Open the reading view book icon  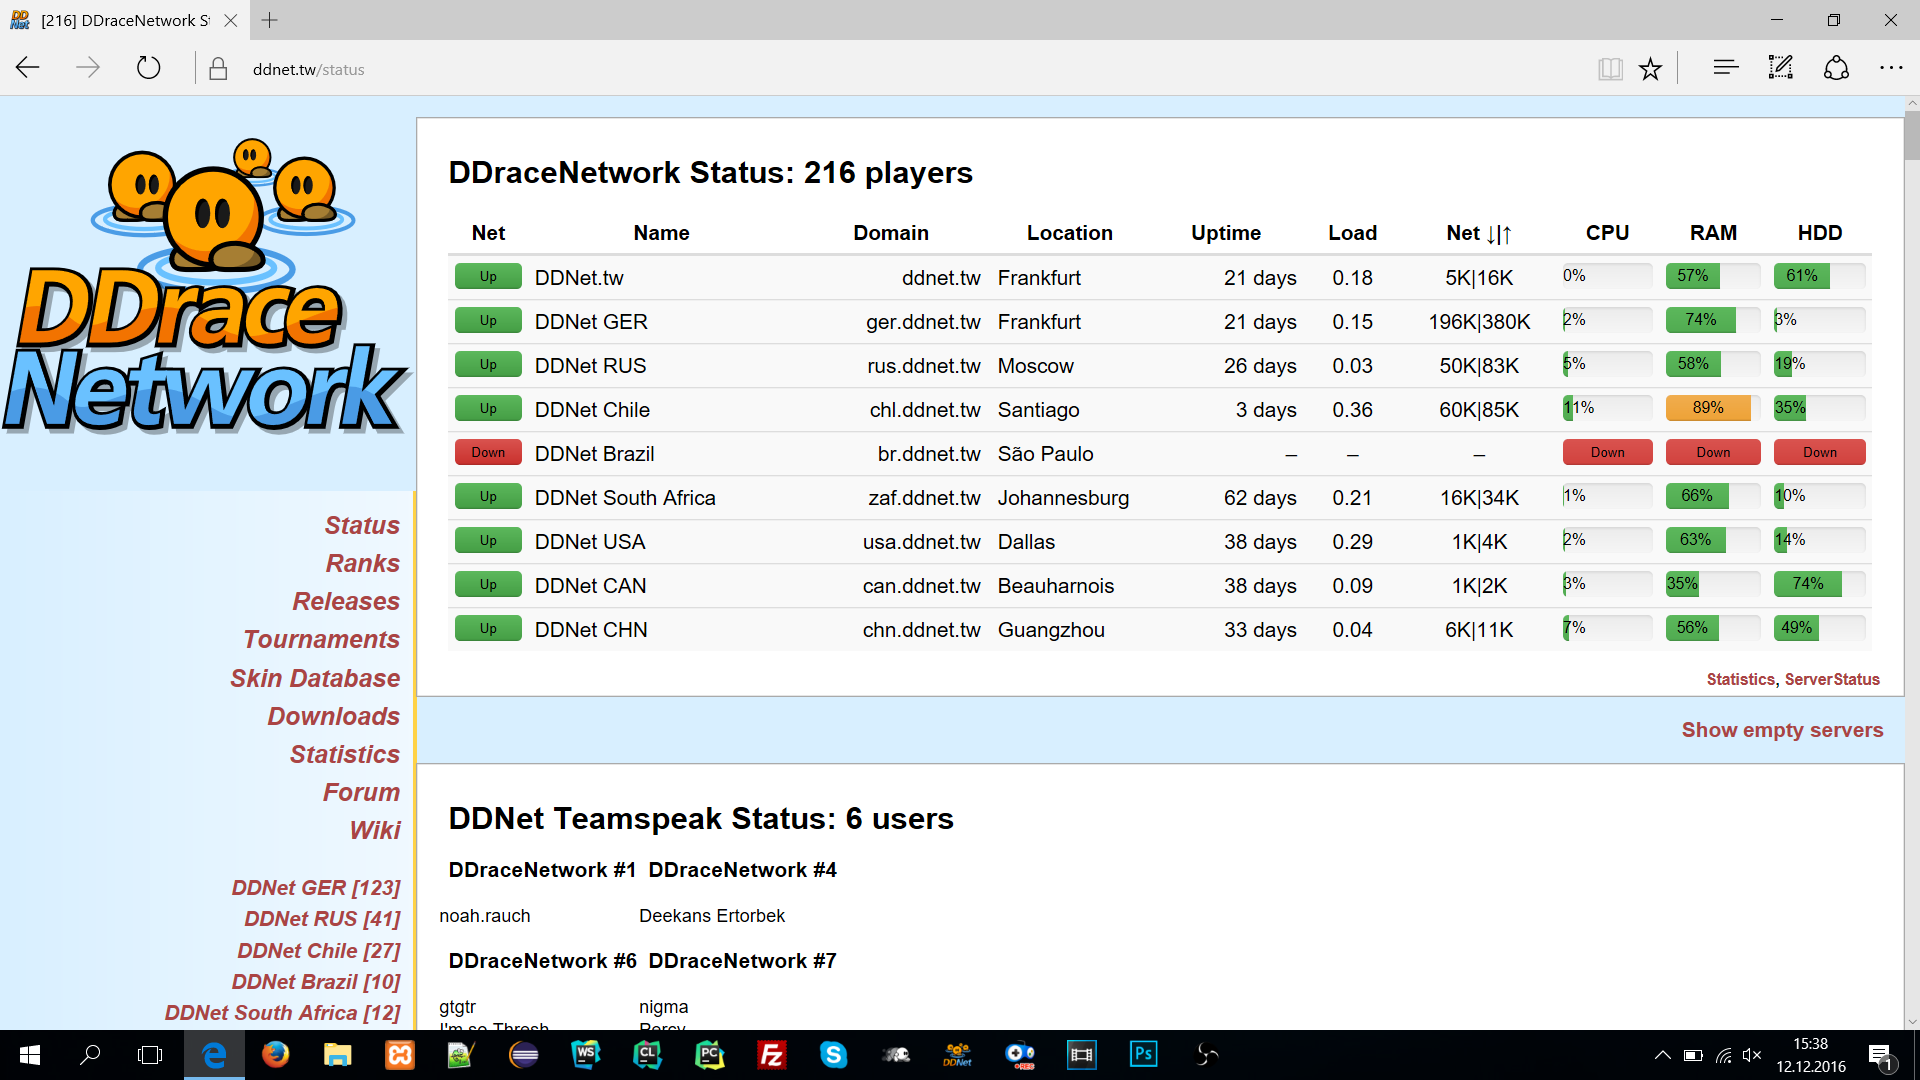click(x=1609, y=68)
